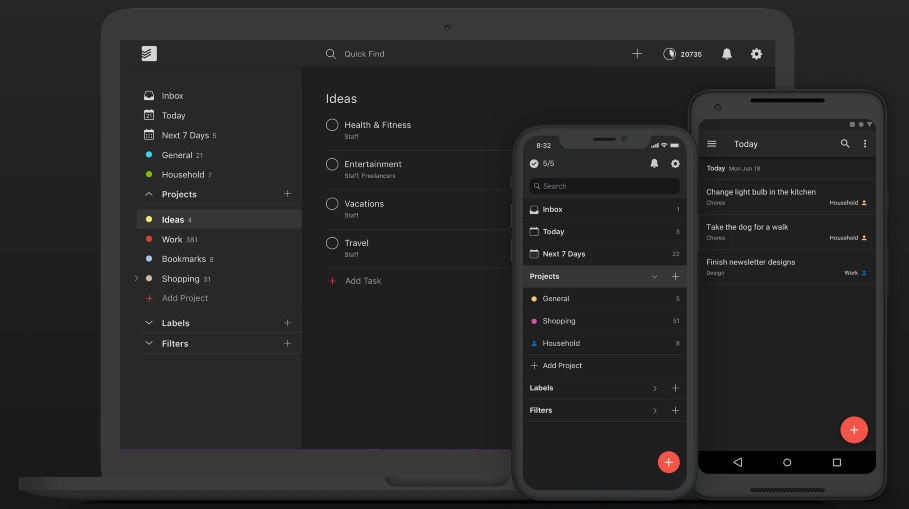Click the Search field on the iPhone
The height and width of the screenshot is (509, 909).
click(x=605, y=186)
